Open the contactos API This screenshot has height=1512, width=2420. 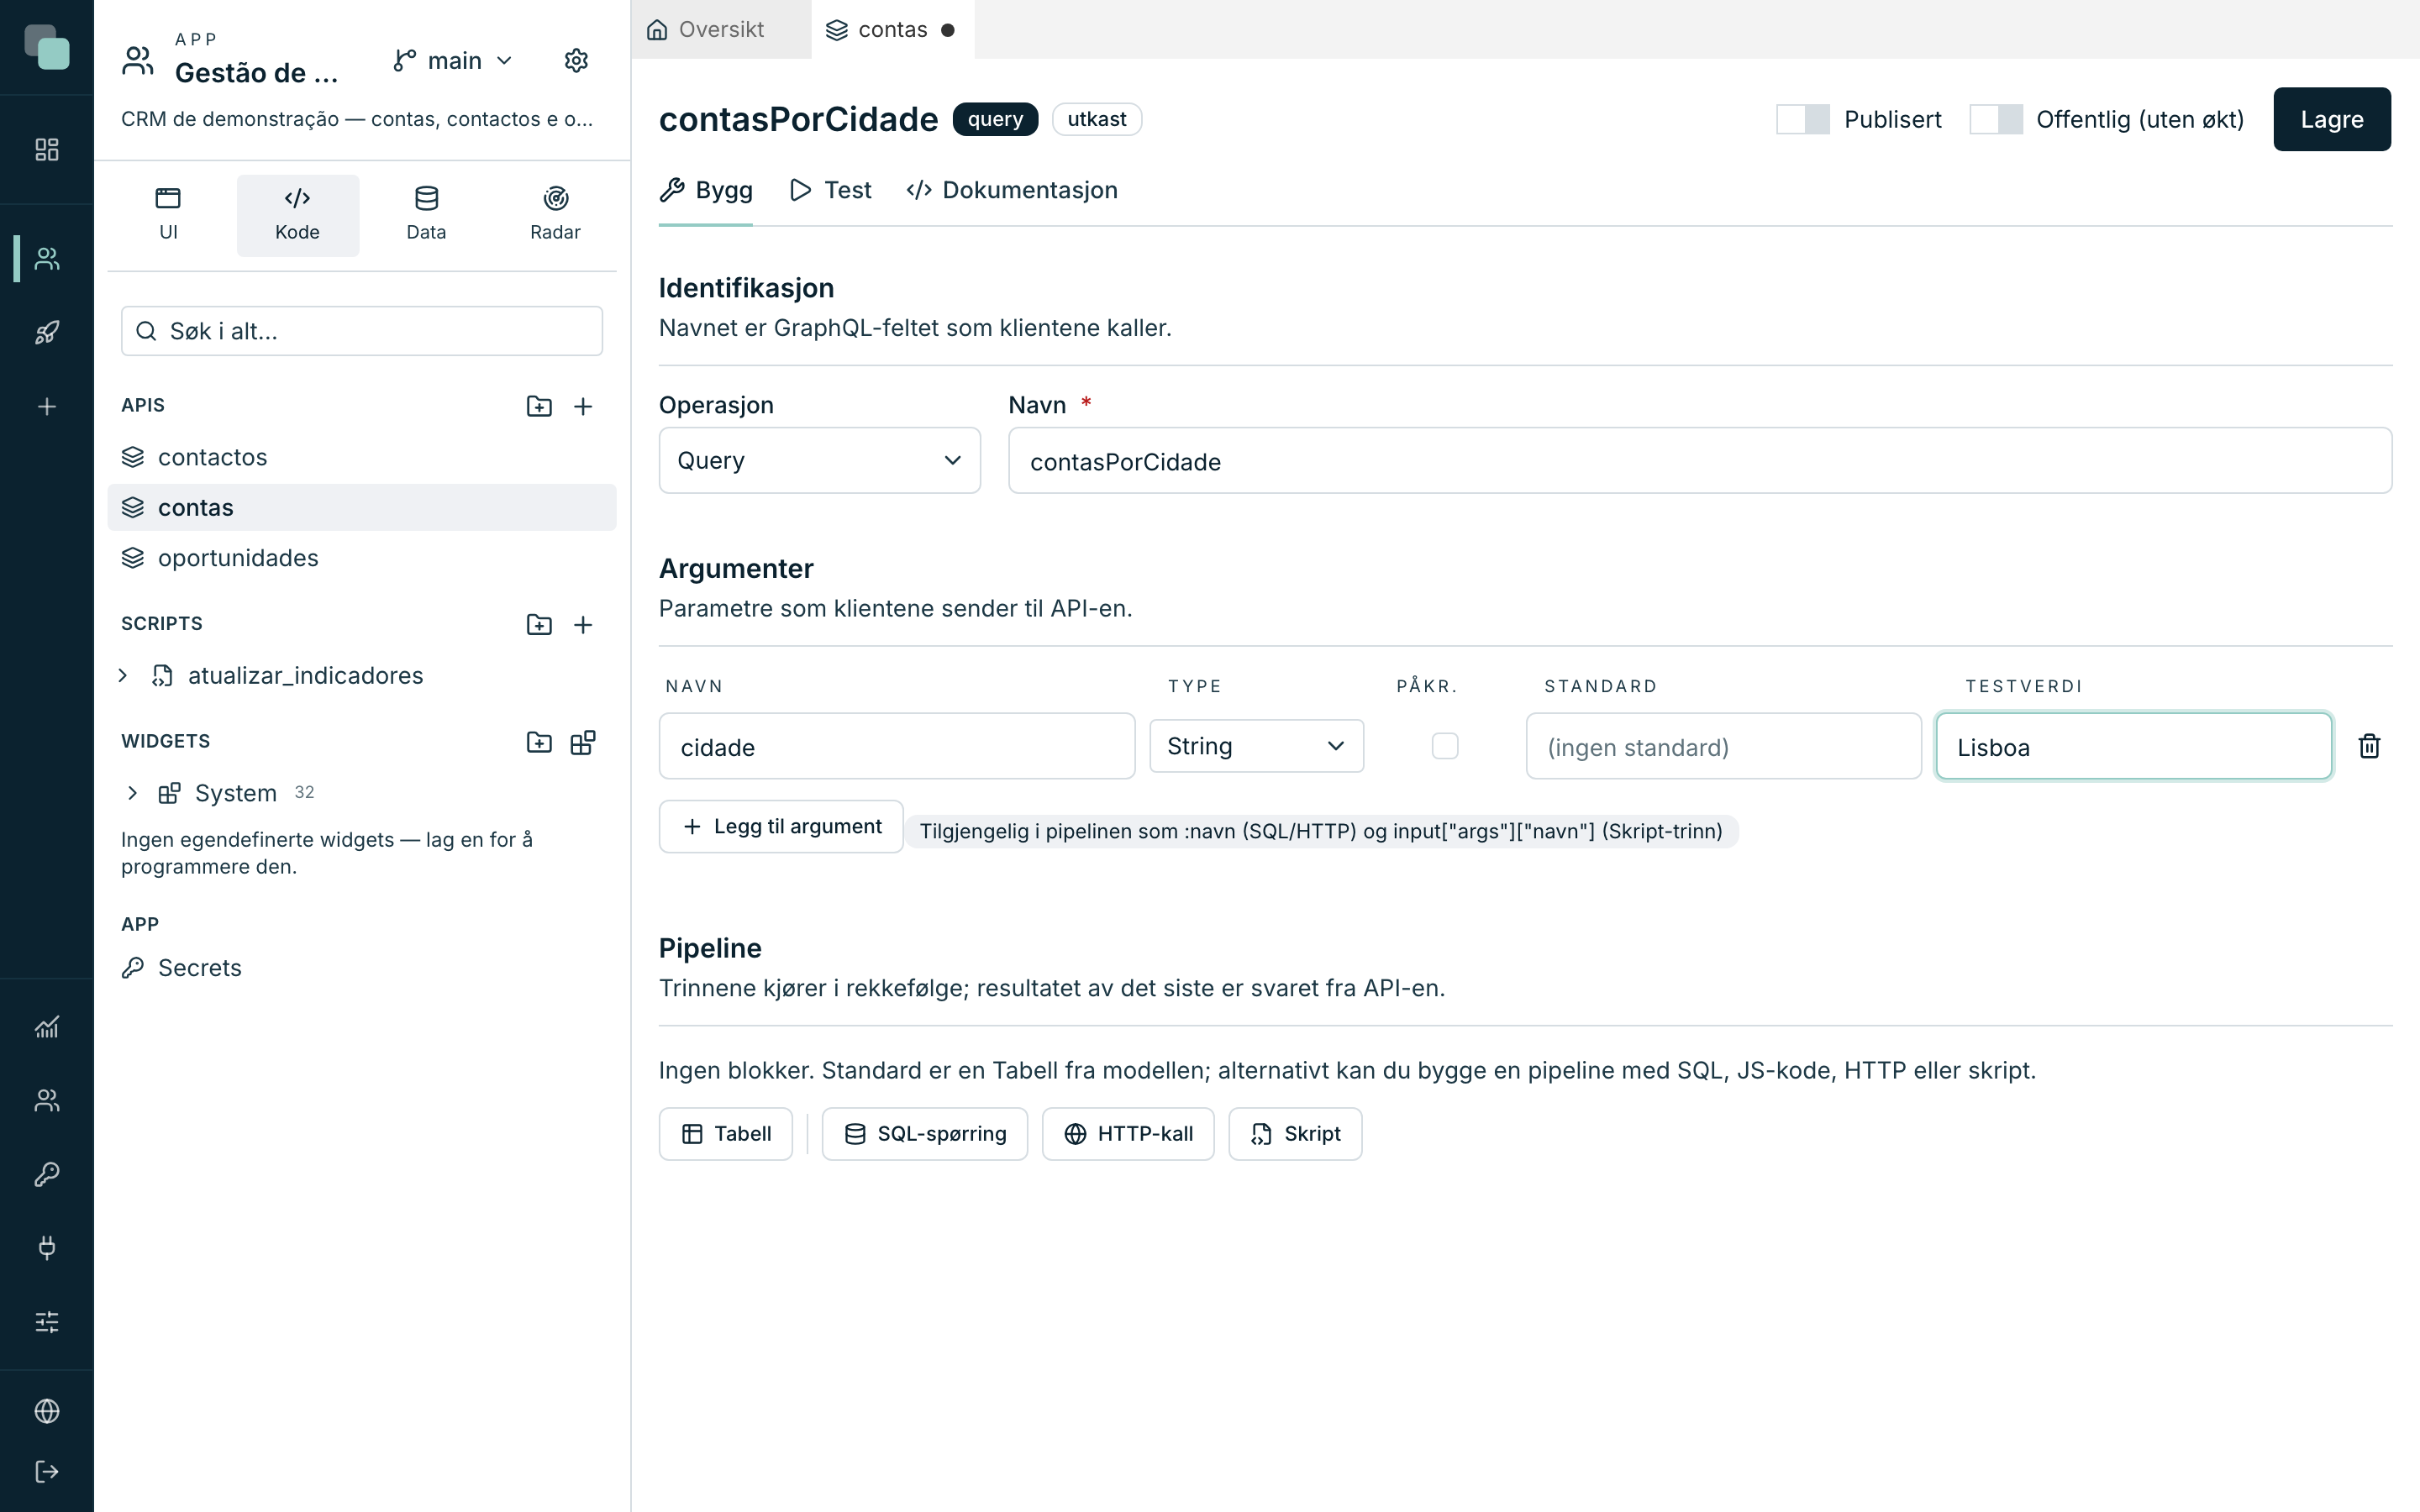(362, 457)
